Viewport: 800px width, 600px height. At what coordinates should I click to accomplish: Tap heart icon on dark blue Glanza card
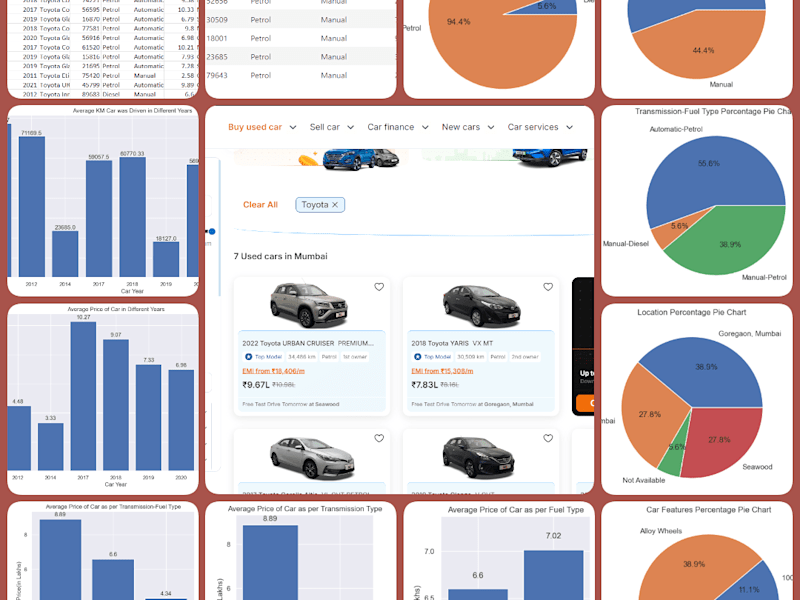tap(548, 438)
